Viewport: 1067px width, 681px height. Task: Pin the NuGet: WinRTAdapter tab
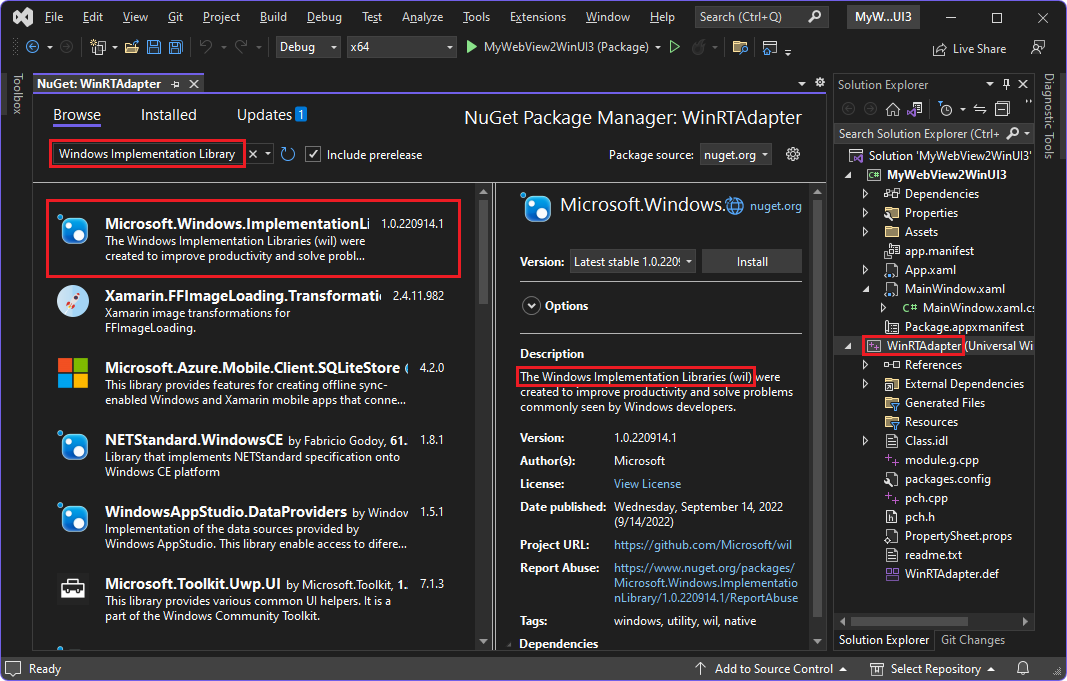pyautogui.click(x=176, y=85)
